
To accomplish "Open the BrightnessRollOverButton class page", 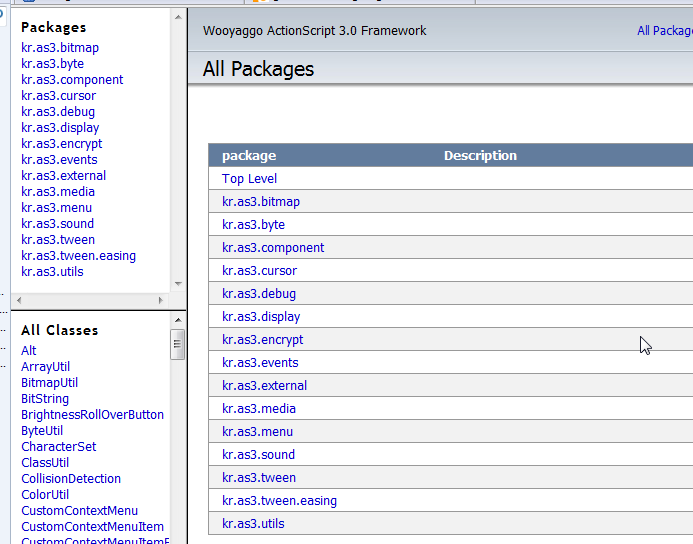I will tap(92, 415).
